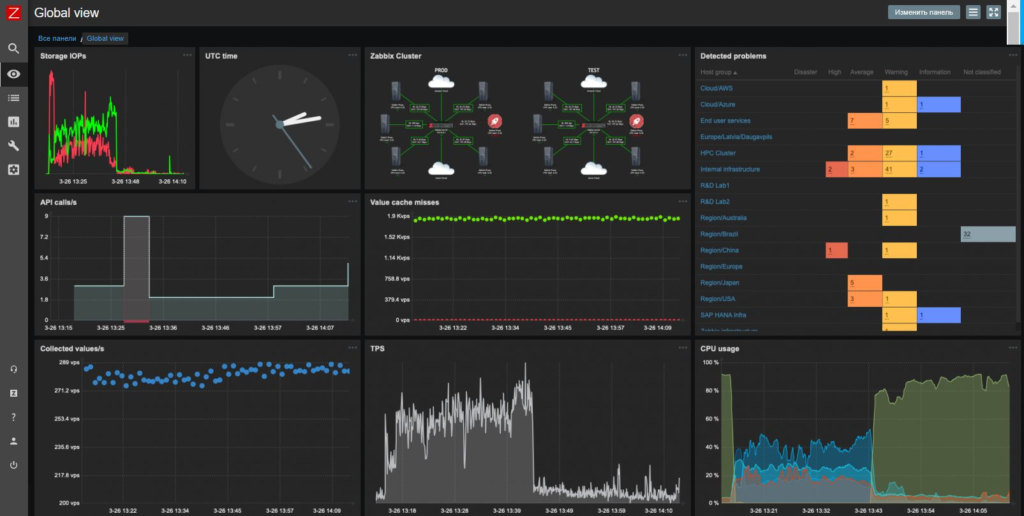Open the dashboard actions hamburger menu

pos(973,12)
